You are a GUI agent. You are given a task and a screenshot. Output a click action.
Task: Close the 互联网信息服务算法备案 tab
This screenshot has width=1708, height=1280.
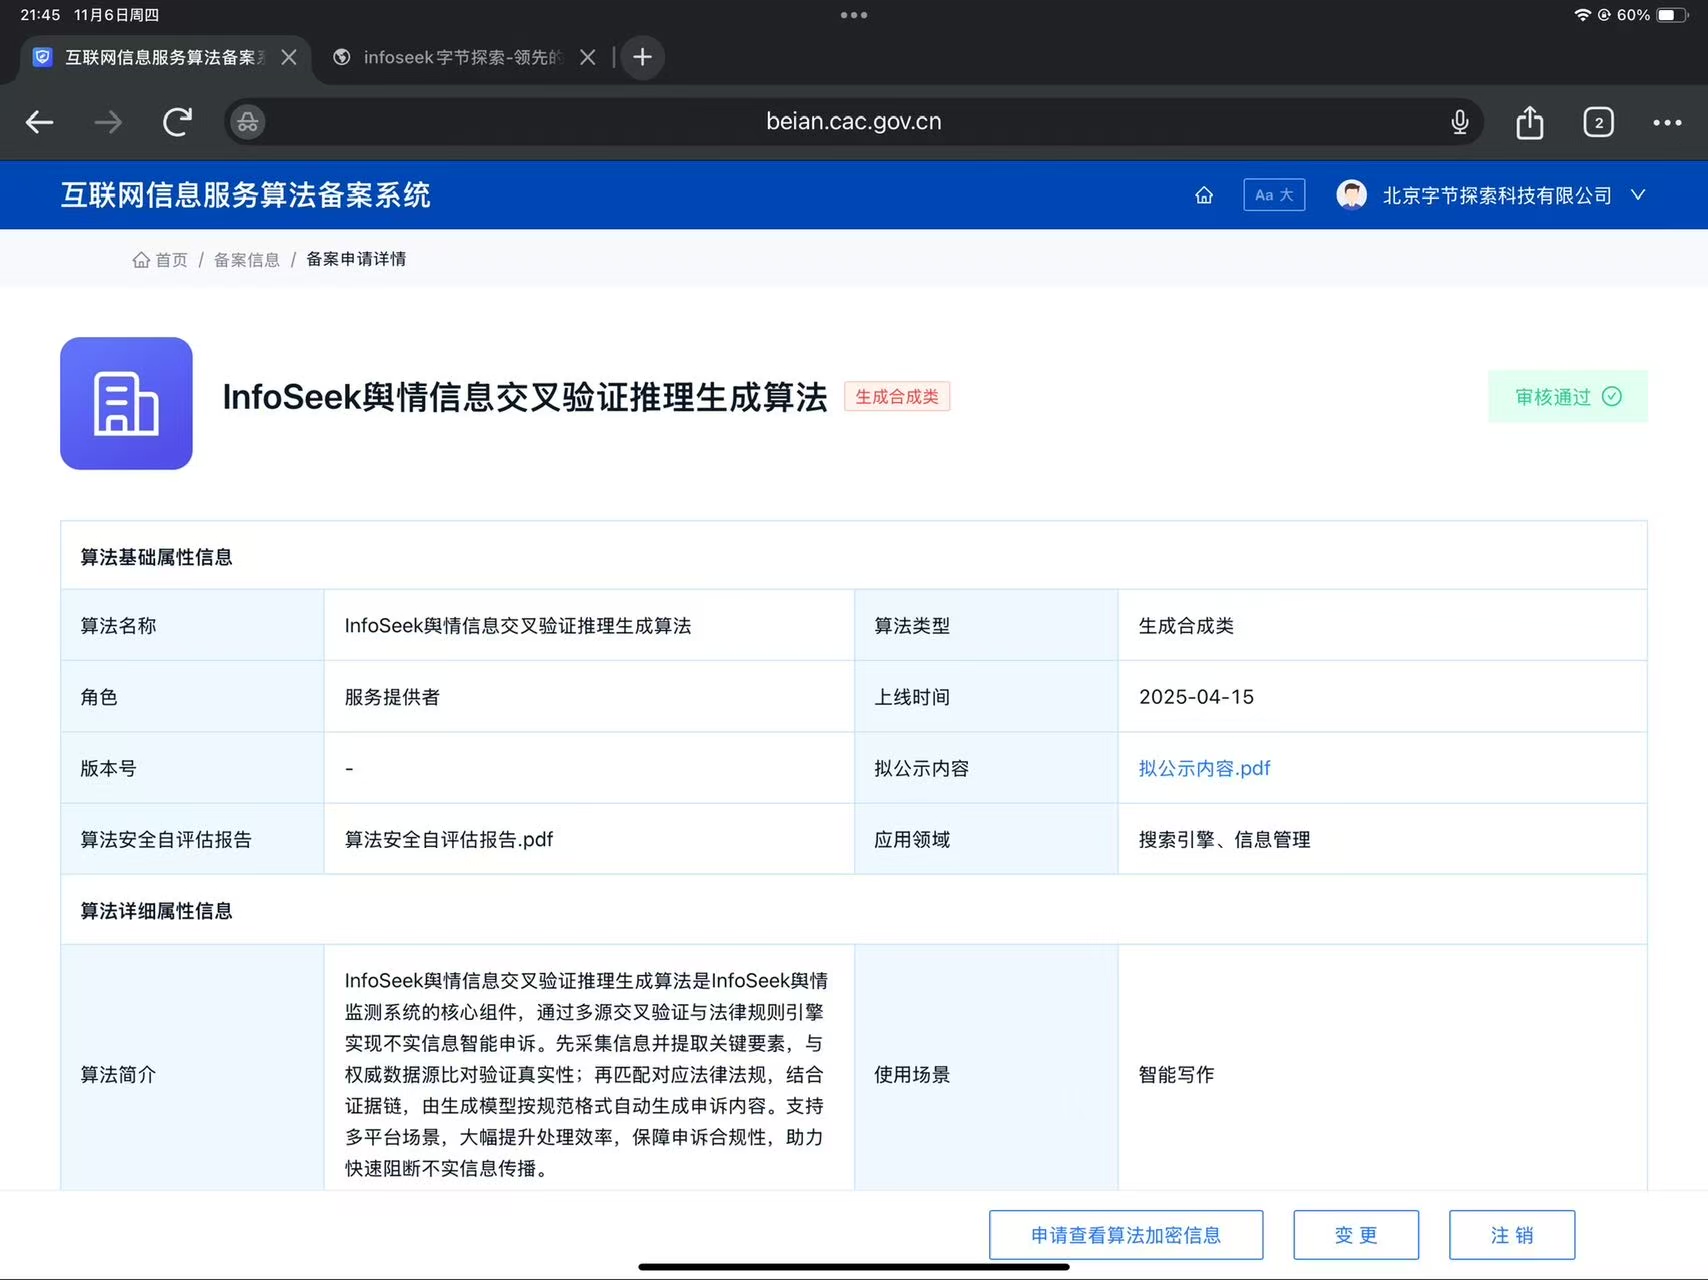[x=289, y=57]
